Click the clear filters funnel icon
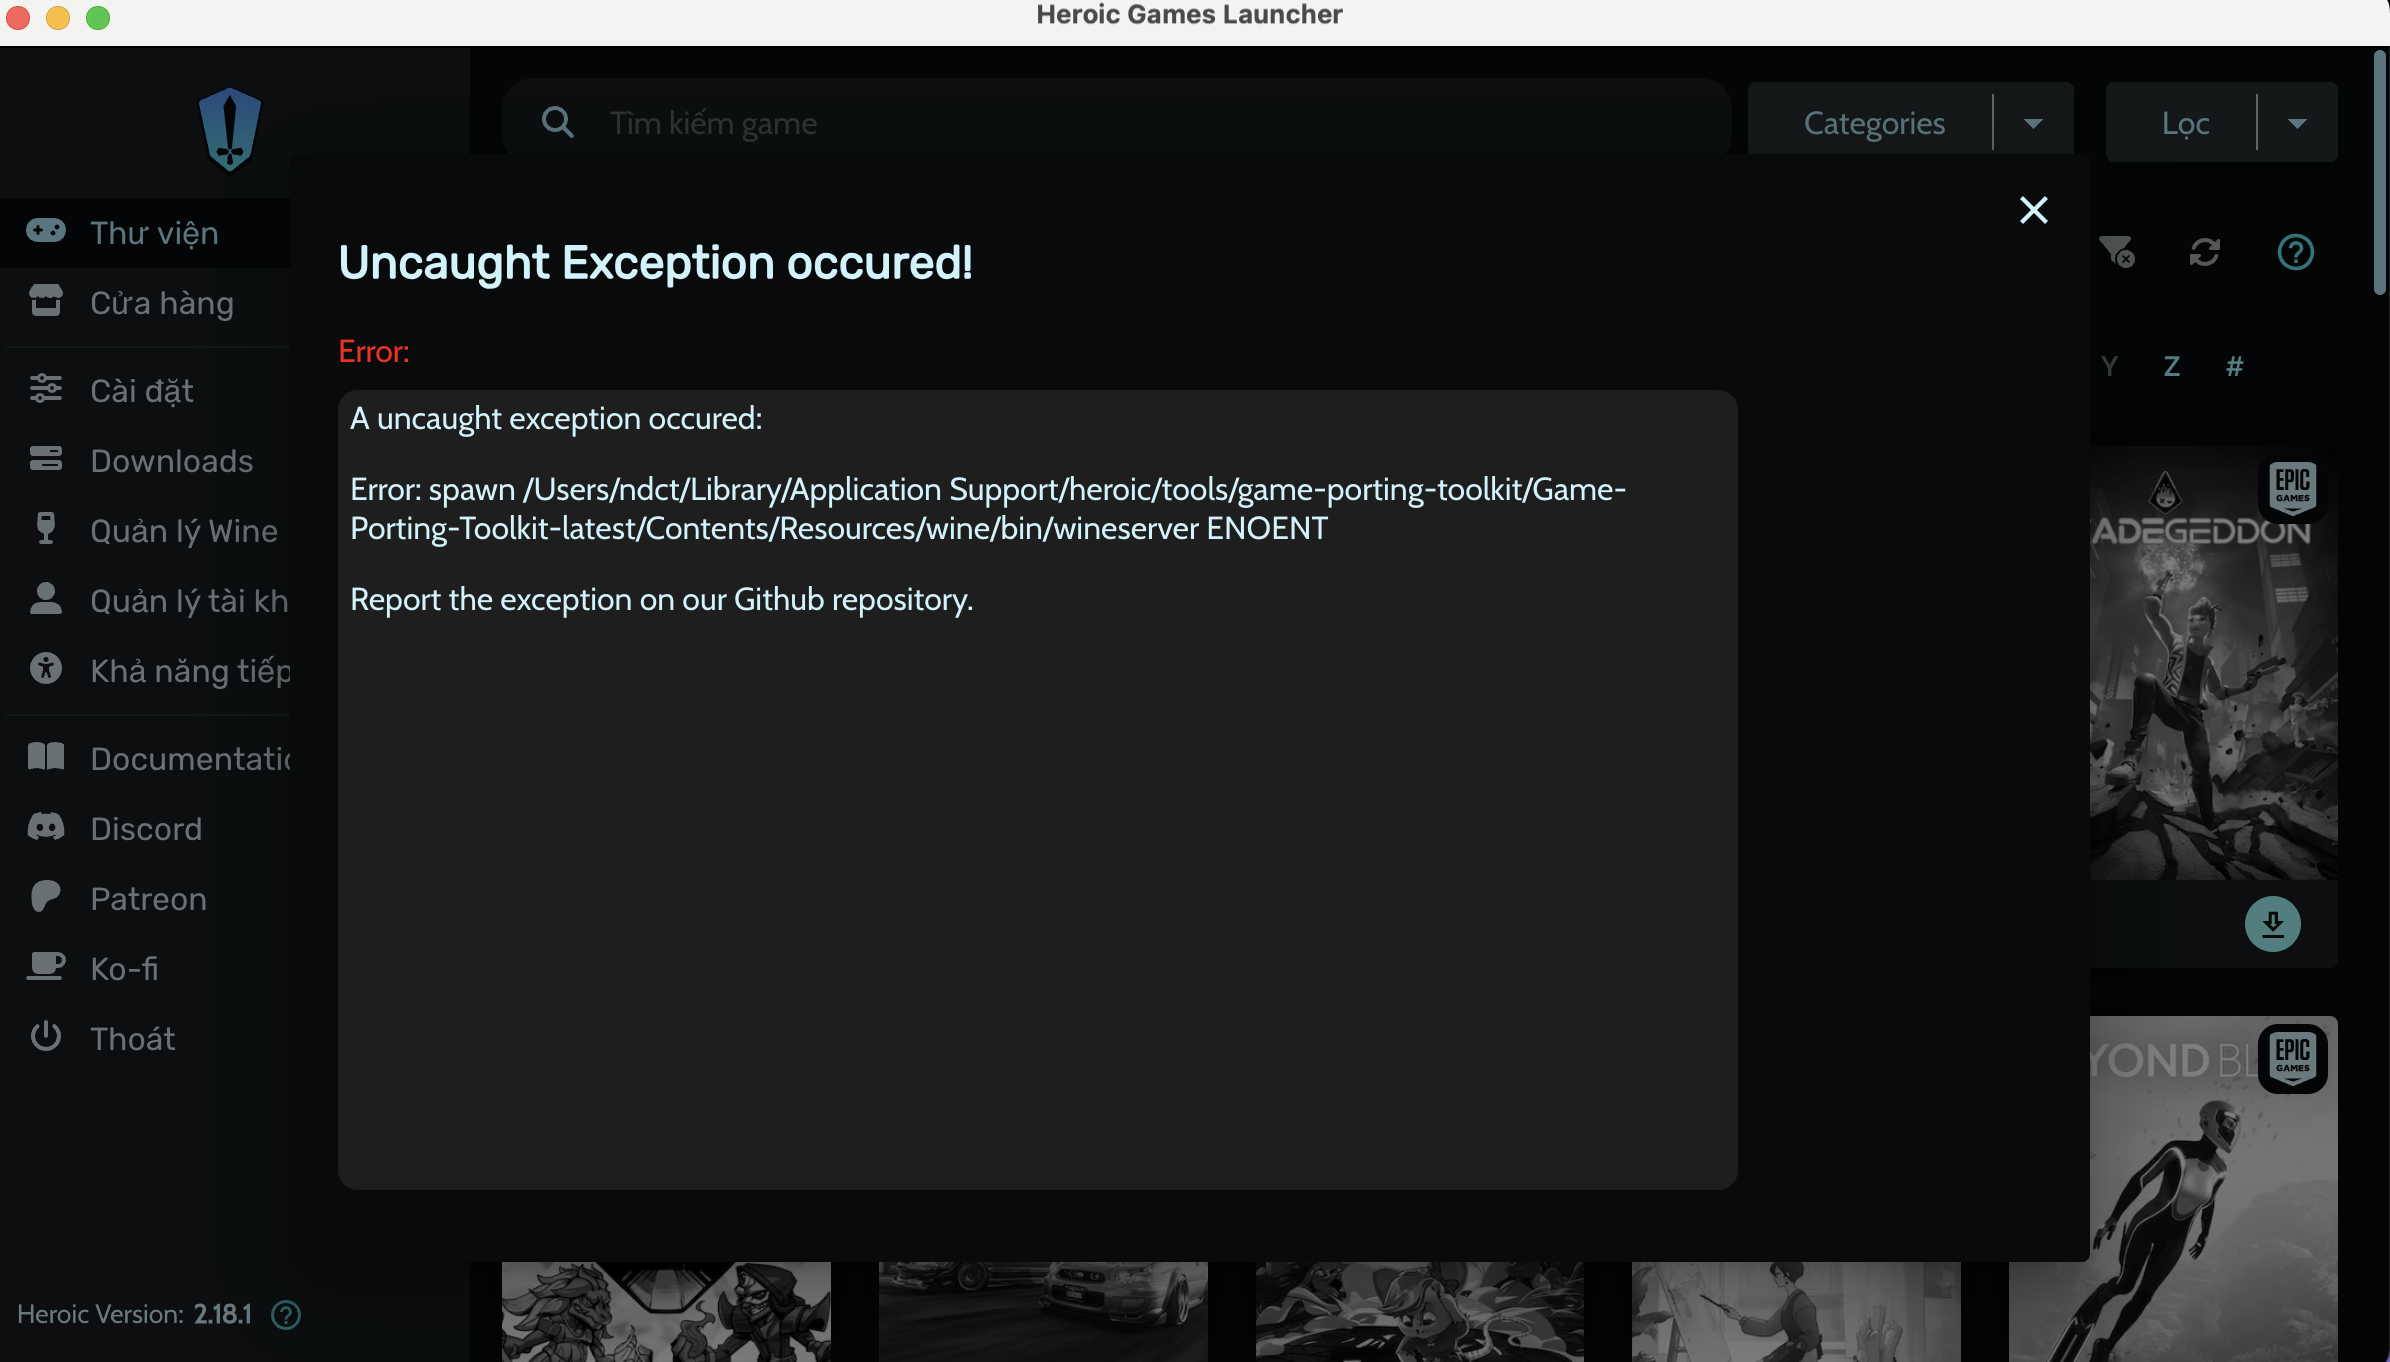Screen dimensions: 2390x1362 point(2116,252)
